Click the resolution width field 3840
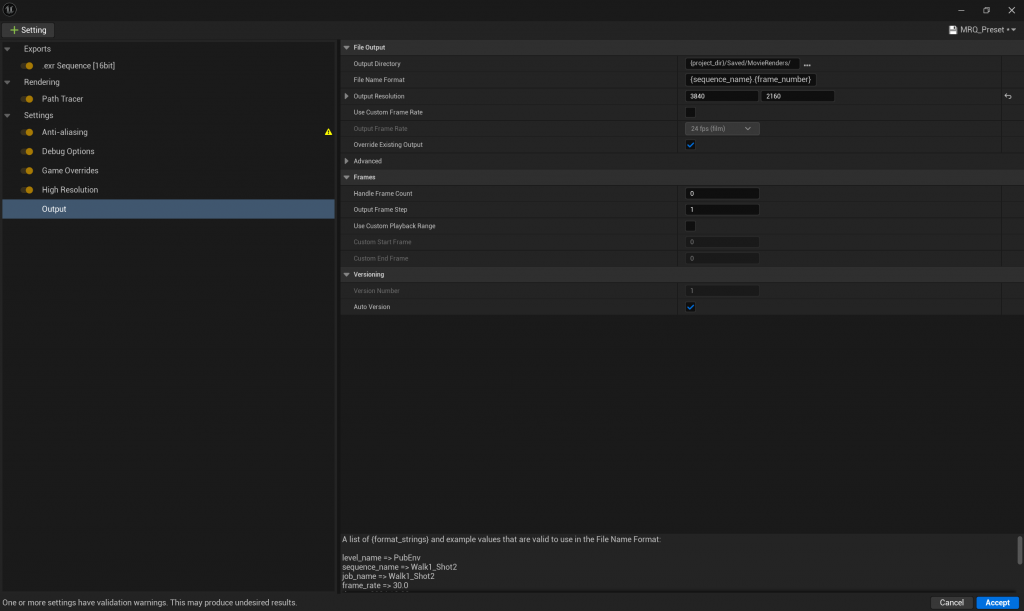 click(722, 96)
